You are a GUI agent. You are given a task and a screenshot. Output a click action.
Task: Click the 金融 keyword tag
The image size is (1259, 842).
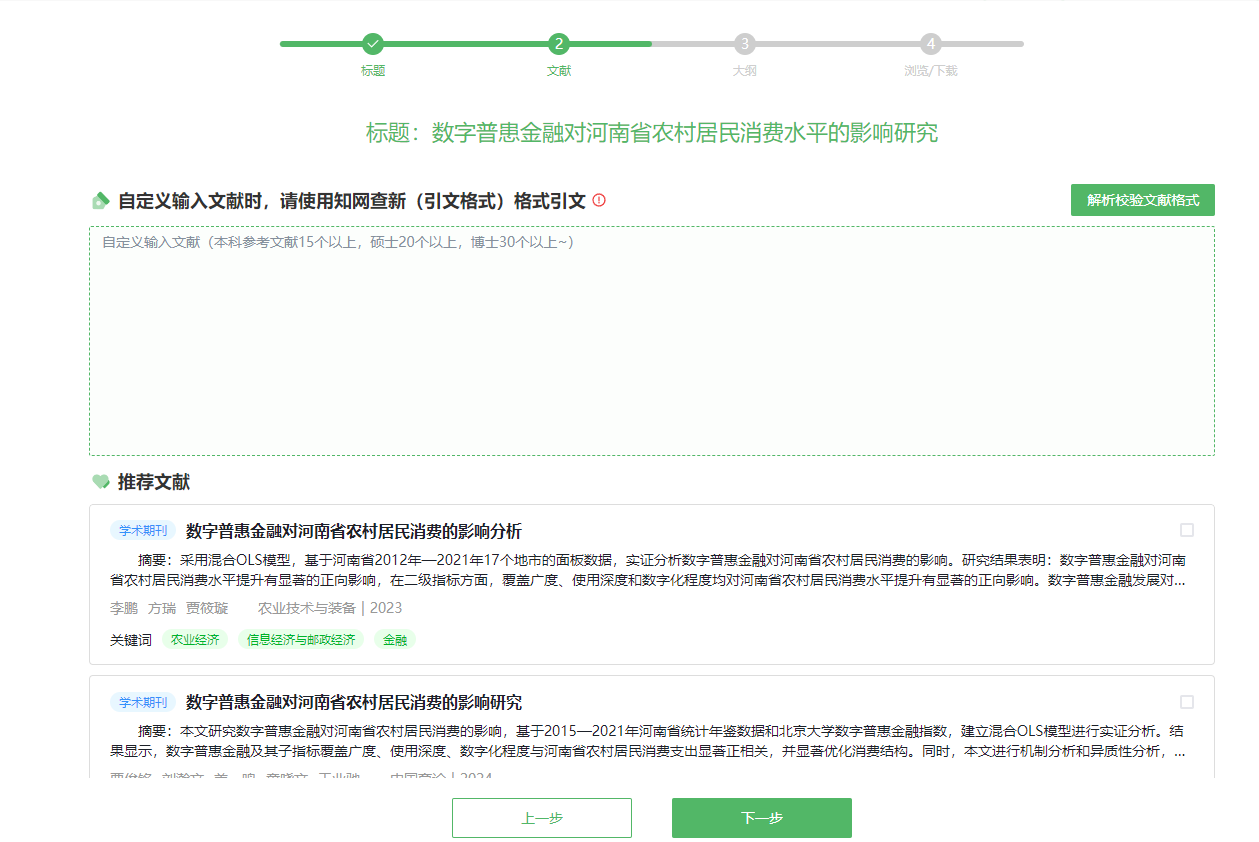pyautogui.click(x=395, y=640)
